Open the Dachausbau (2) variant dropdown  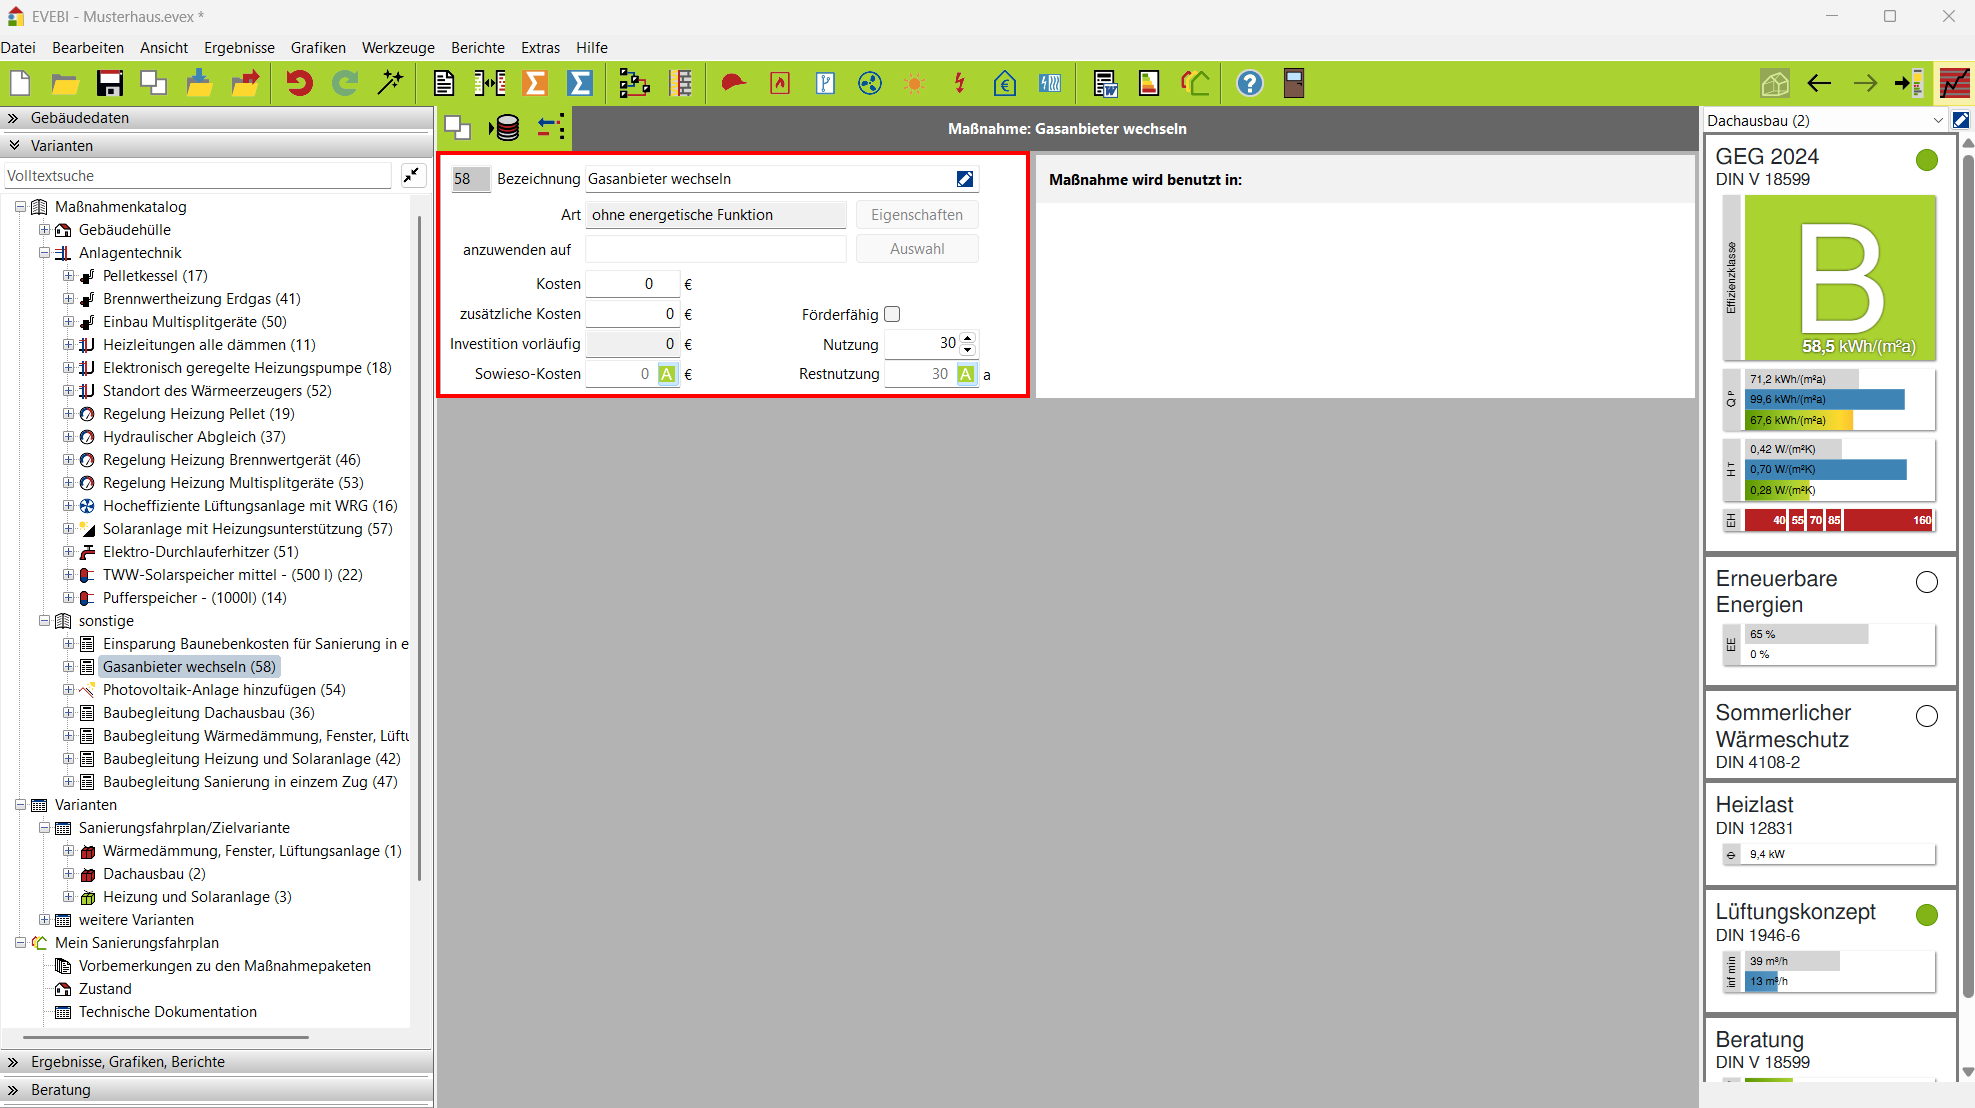(x=1938, y=121)
